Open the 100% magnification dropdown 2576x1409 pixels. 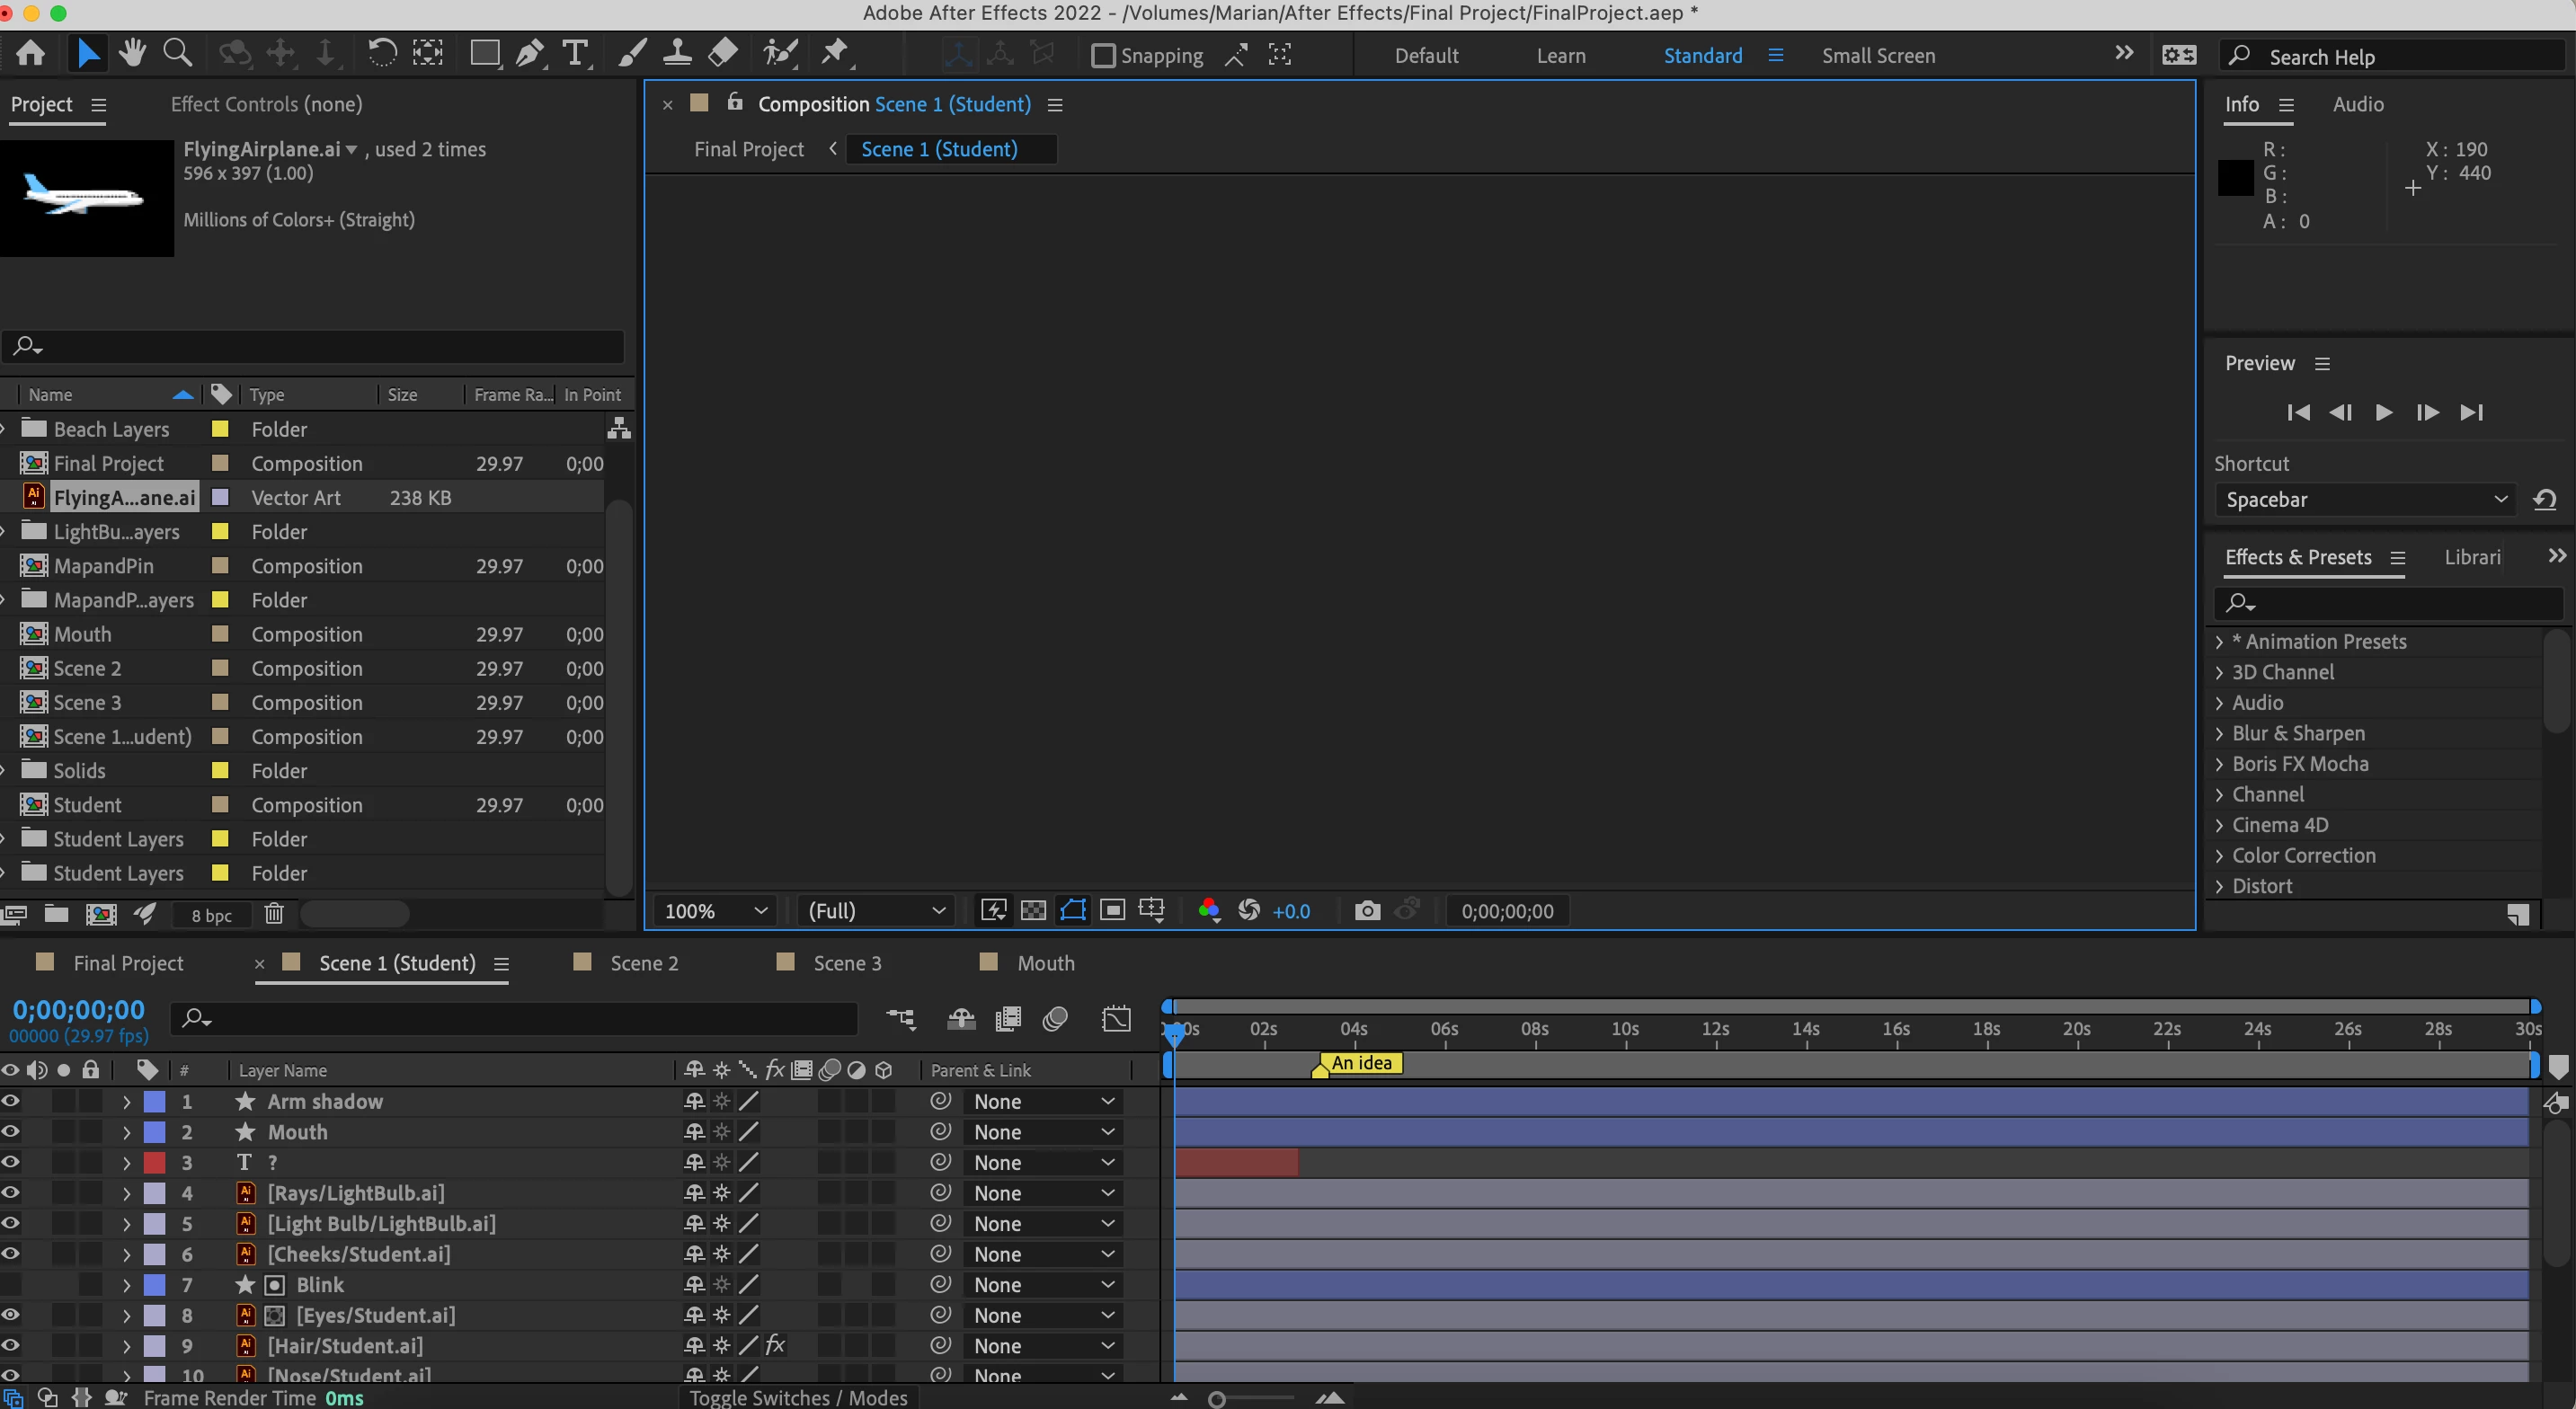pos(716,911)
